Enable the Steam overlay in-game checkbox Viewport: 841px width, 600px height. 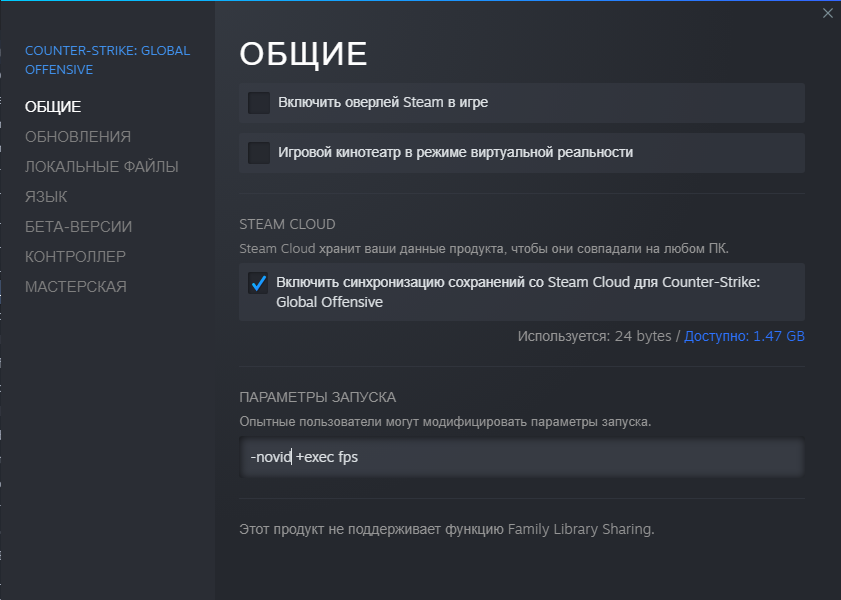pyautogui.click(x=259, y=102)
